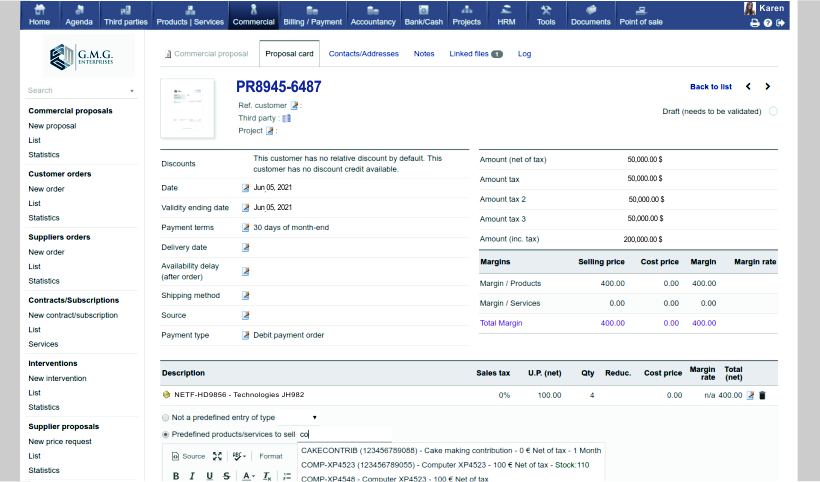Click the Back to list link
This screenshot has width=820, height=482.
(x=711, y=87)
